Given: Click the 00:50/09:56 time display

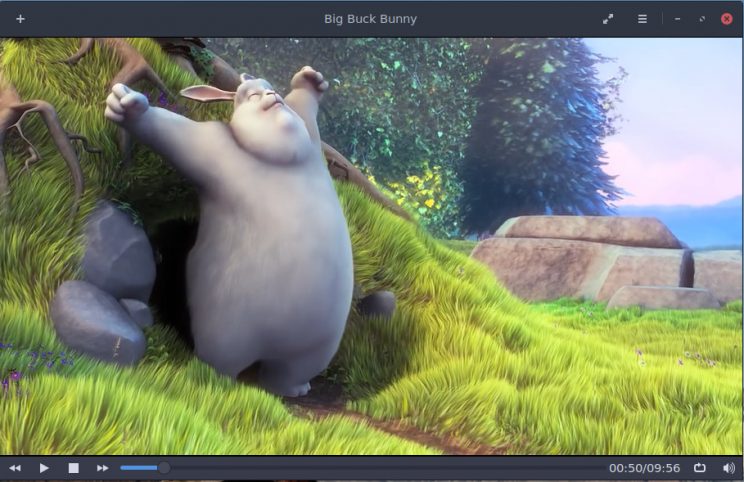Looking at the screenshot, I should pos(644,468).
